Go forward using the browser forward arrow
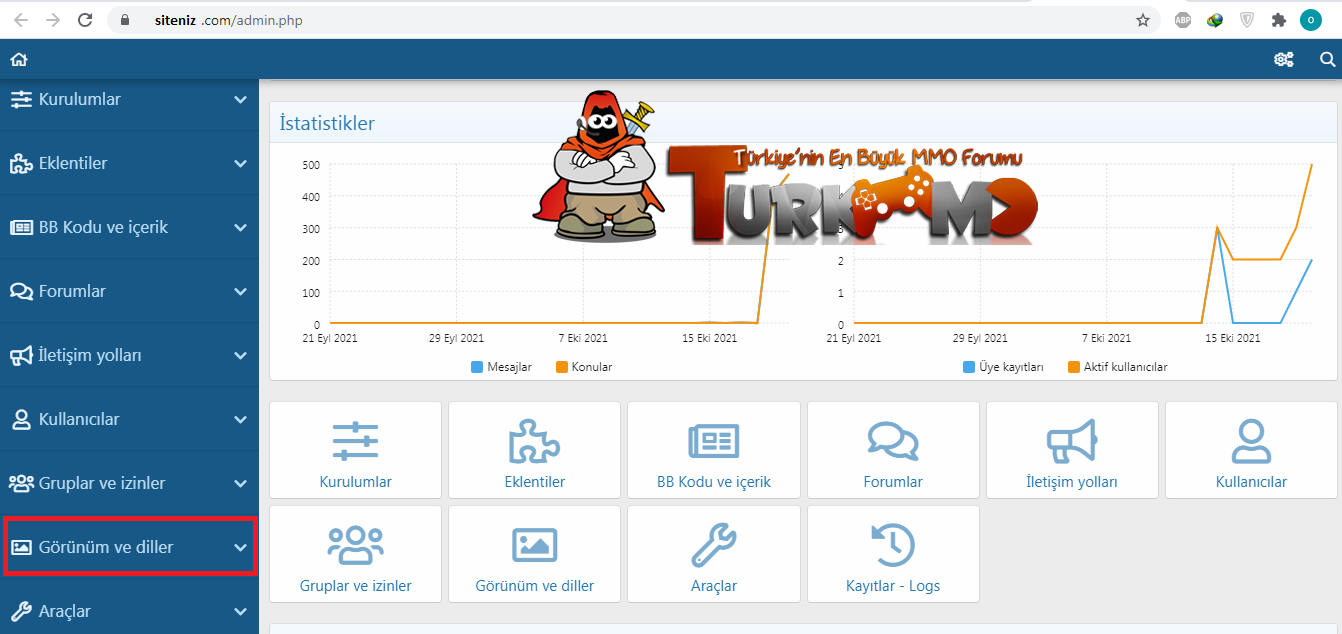The image size is (1342, 634). pos(53,20)
